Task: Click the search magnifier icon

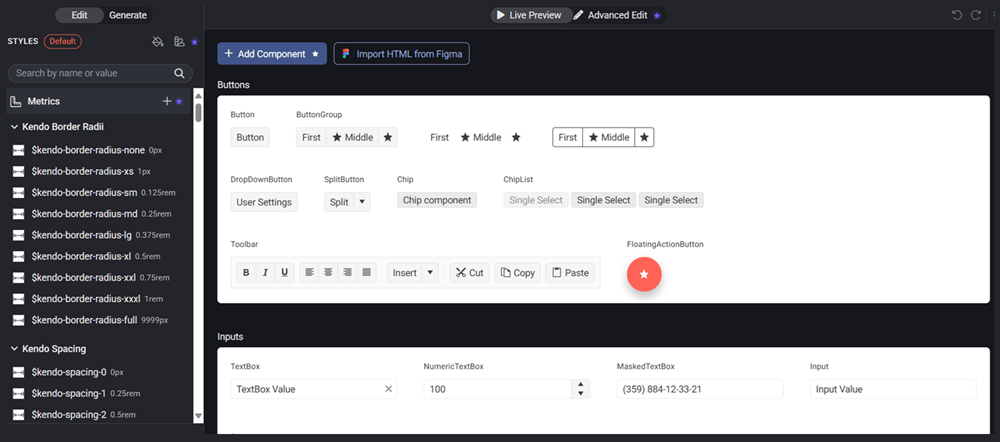Action: pos(179,73)
